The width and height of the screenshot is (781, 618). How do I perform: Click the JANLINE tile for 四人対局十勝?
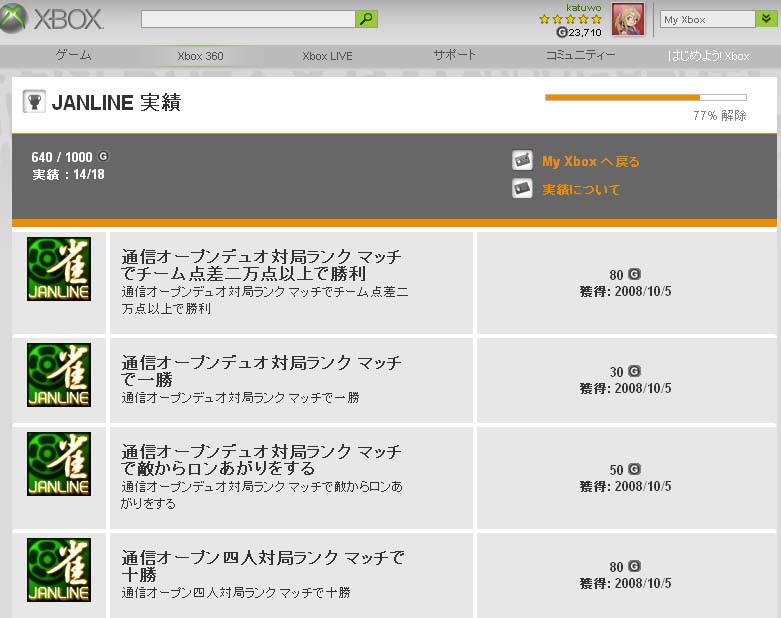(x=59, y=570)
